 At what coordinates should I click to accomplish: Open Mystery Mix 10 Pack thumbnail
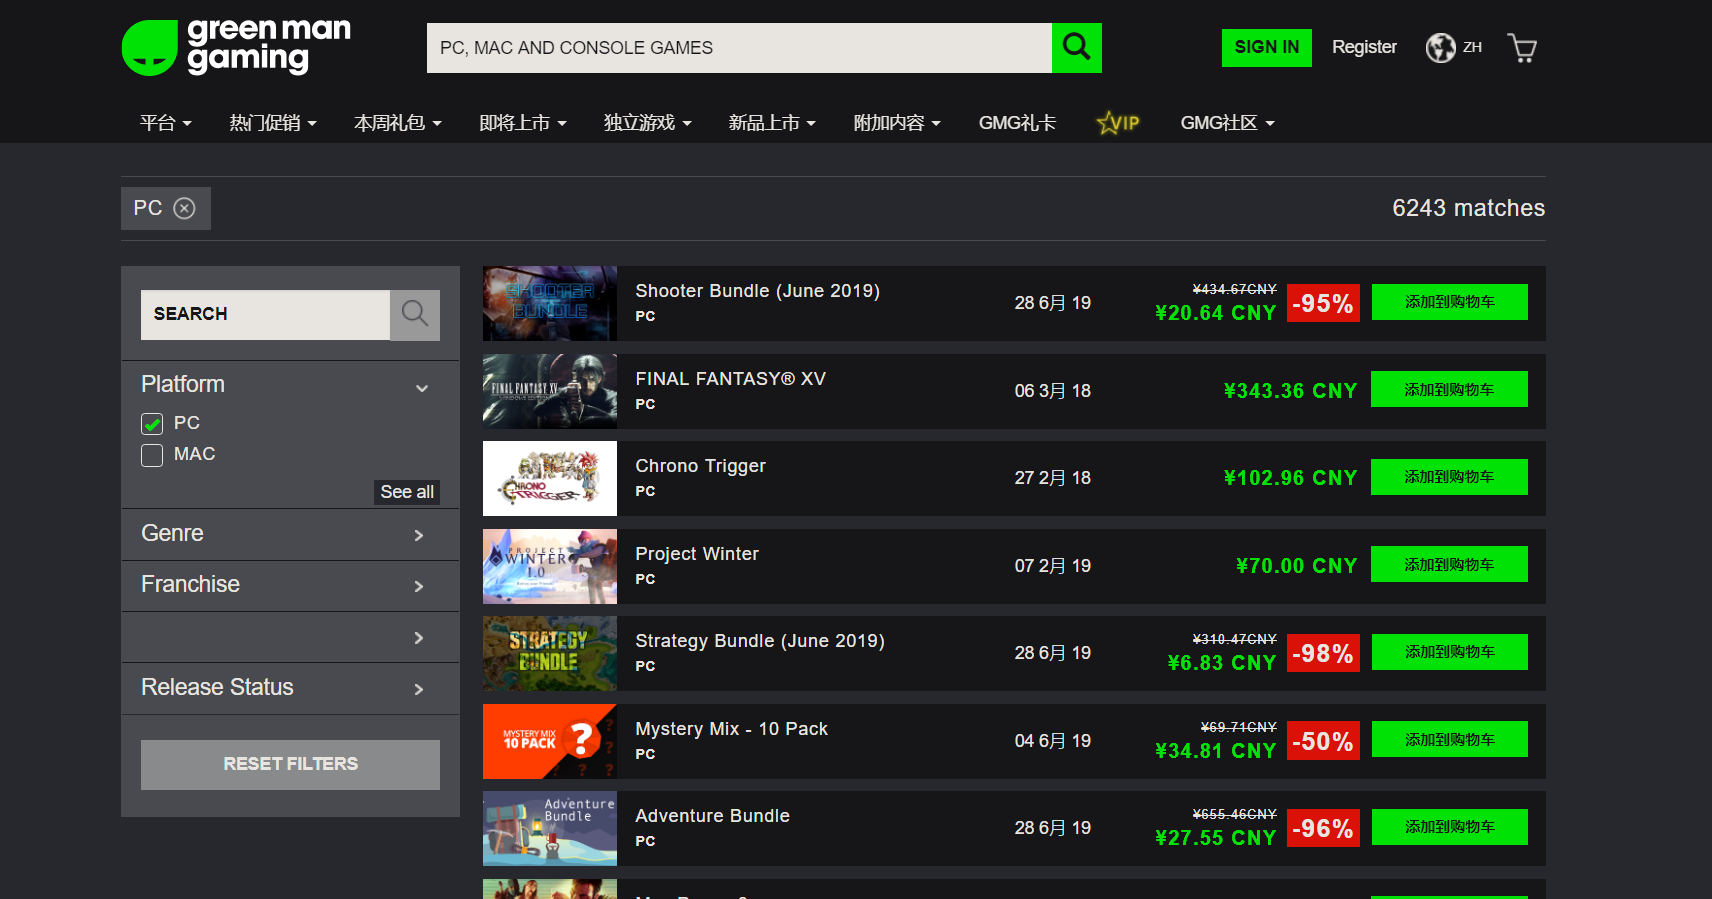tap(550, 741)
